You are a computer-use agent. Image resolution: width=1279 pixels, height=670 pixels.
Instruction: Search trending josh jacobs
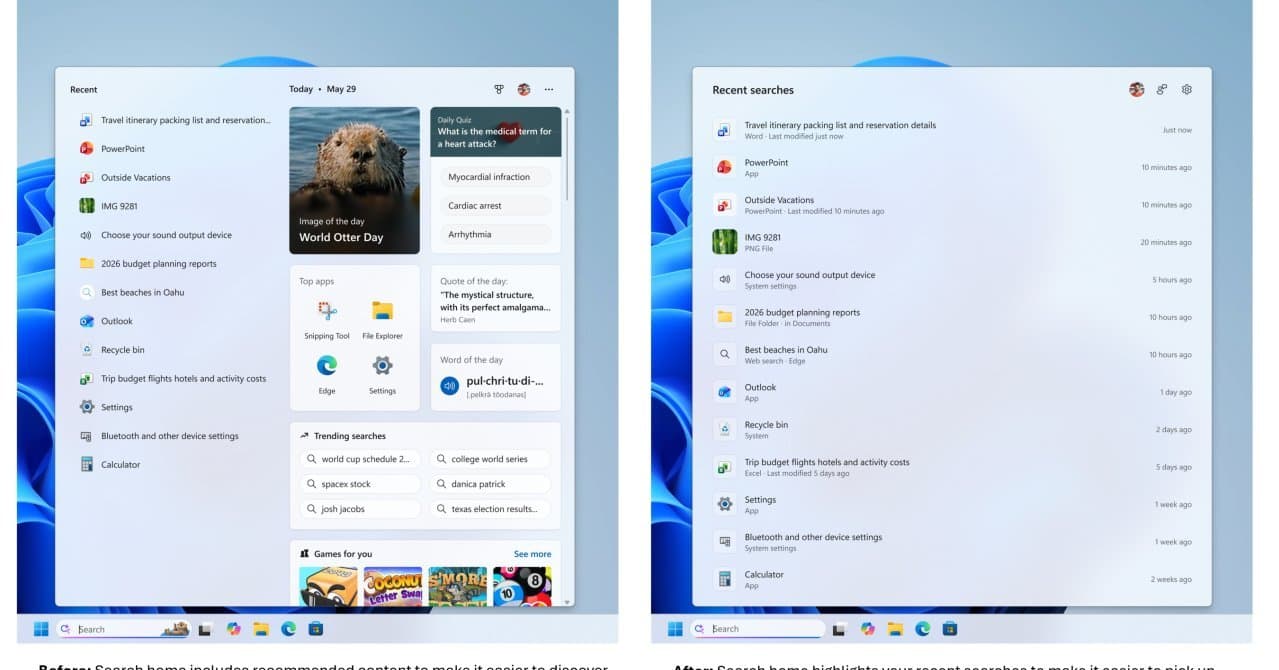(x=360, y=509)
